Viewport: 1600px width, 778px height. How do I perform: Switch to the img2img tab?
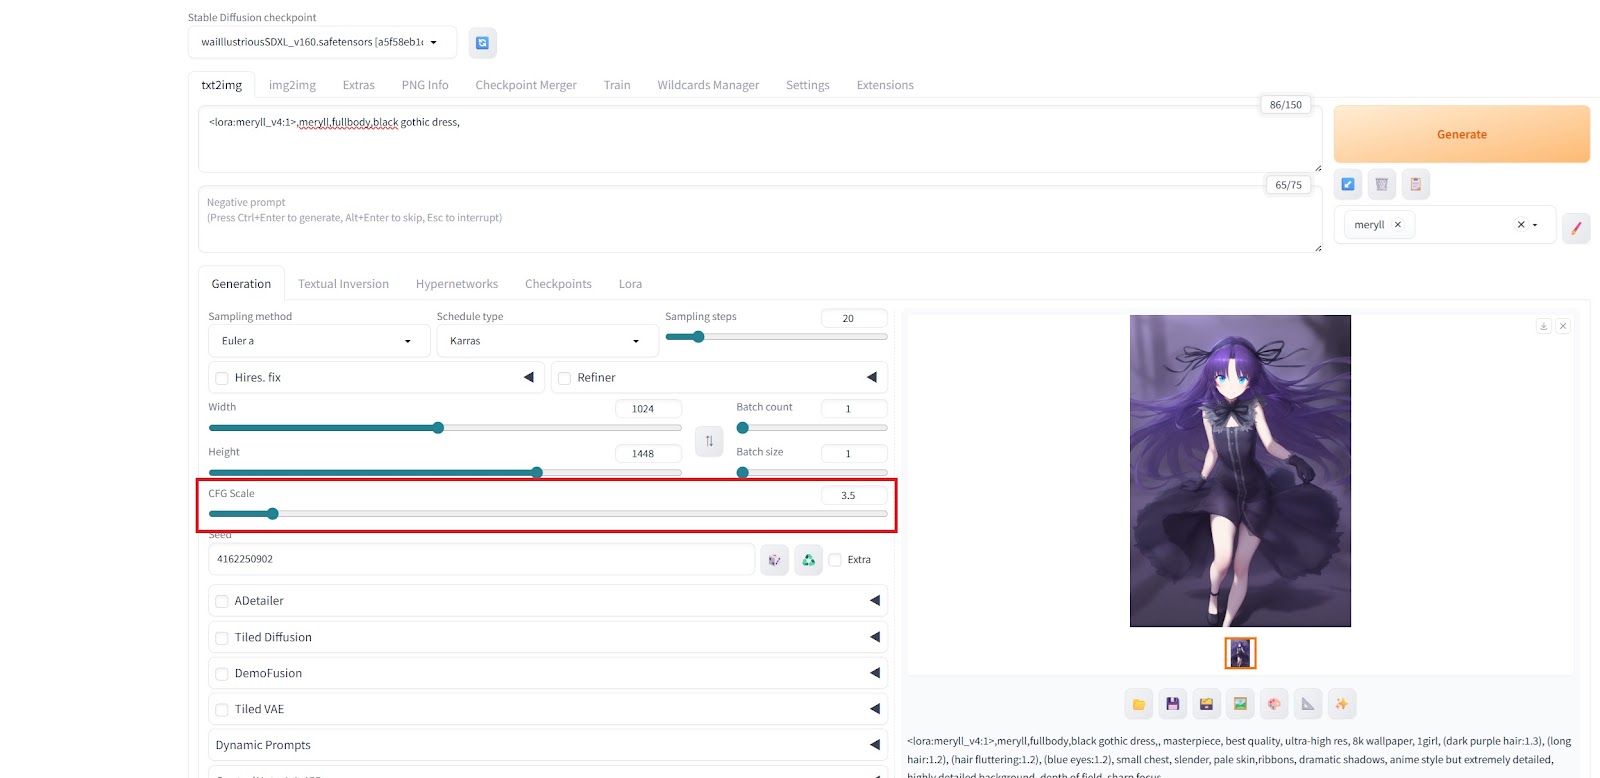point(292,85)
